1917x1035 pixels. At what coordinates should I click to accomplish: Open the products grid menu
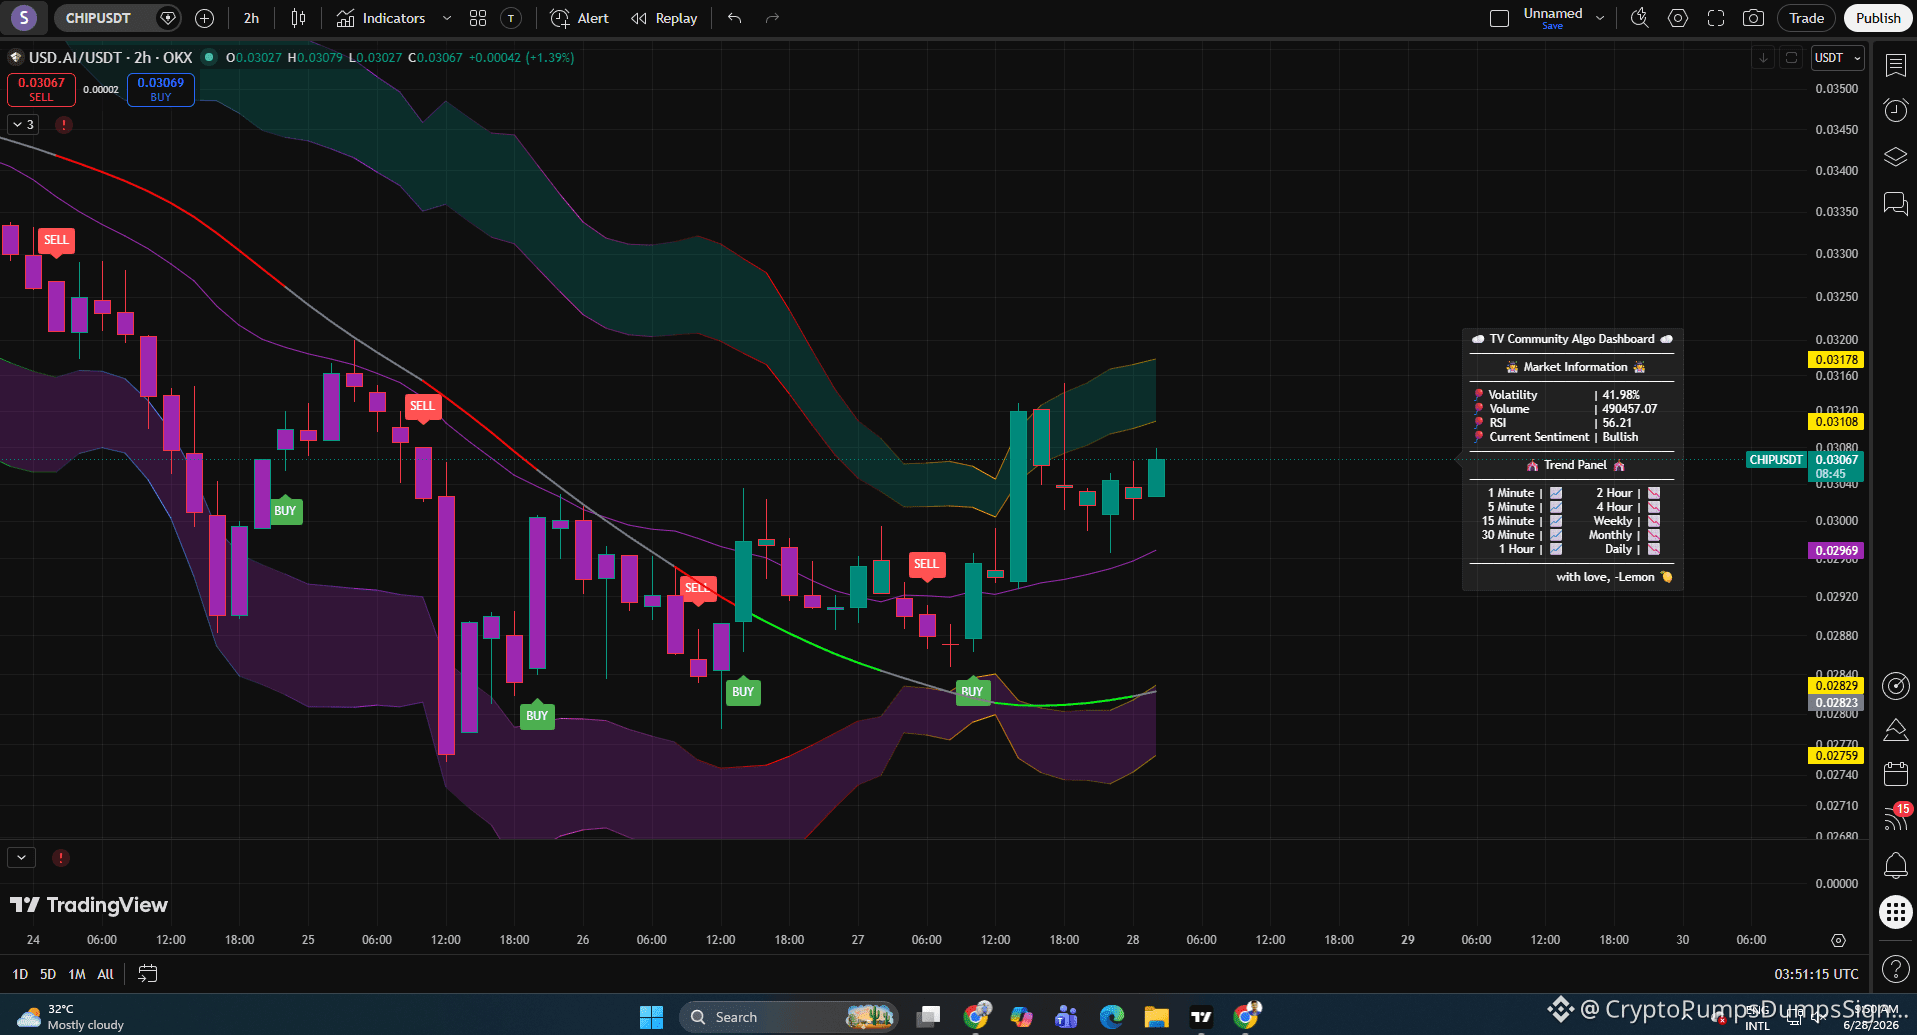[1895, 912]
